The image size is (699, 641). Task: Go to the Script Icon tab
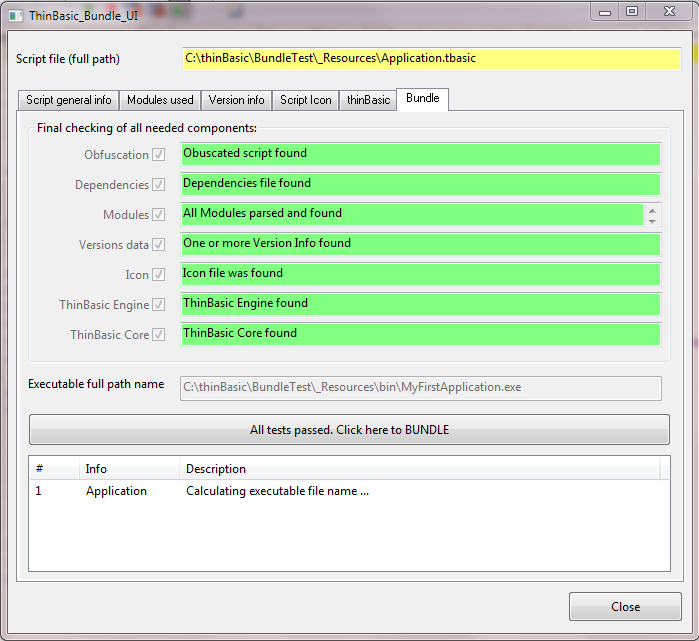coord(305,100)
